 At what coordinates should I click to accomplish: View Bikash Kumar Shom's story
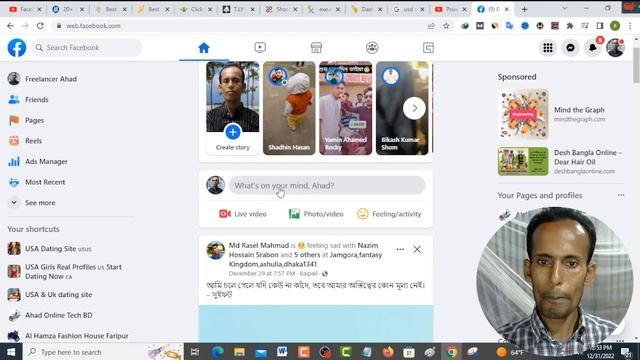402,108
